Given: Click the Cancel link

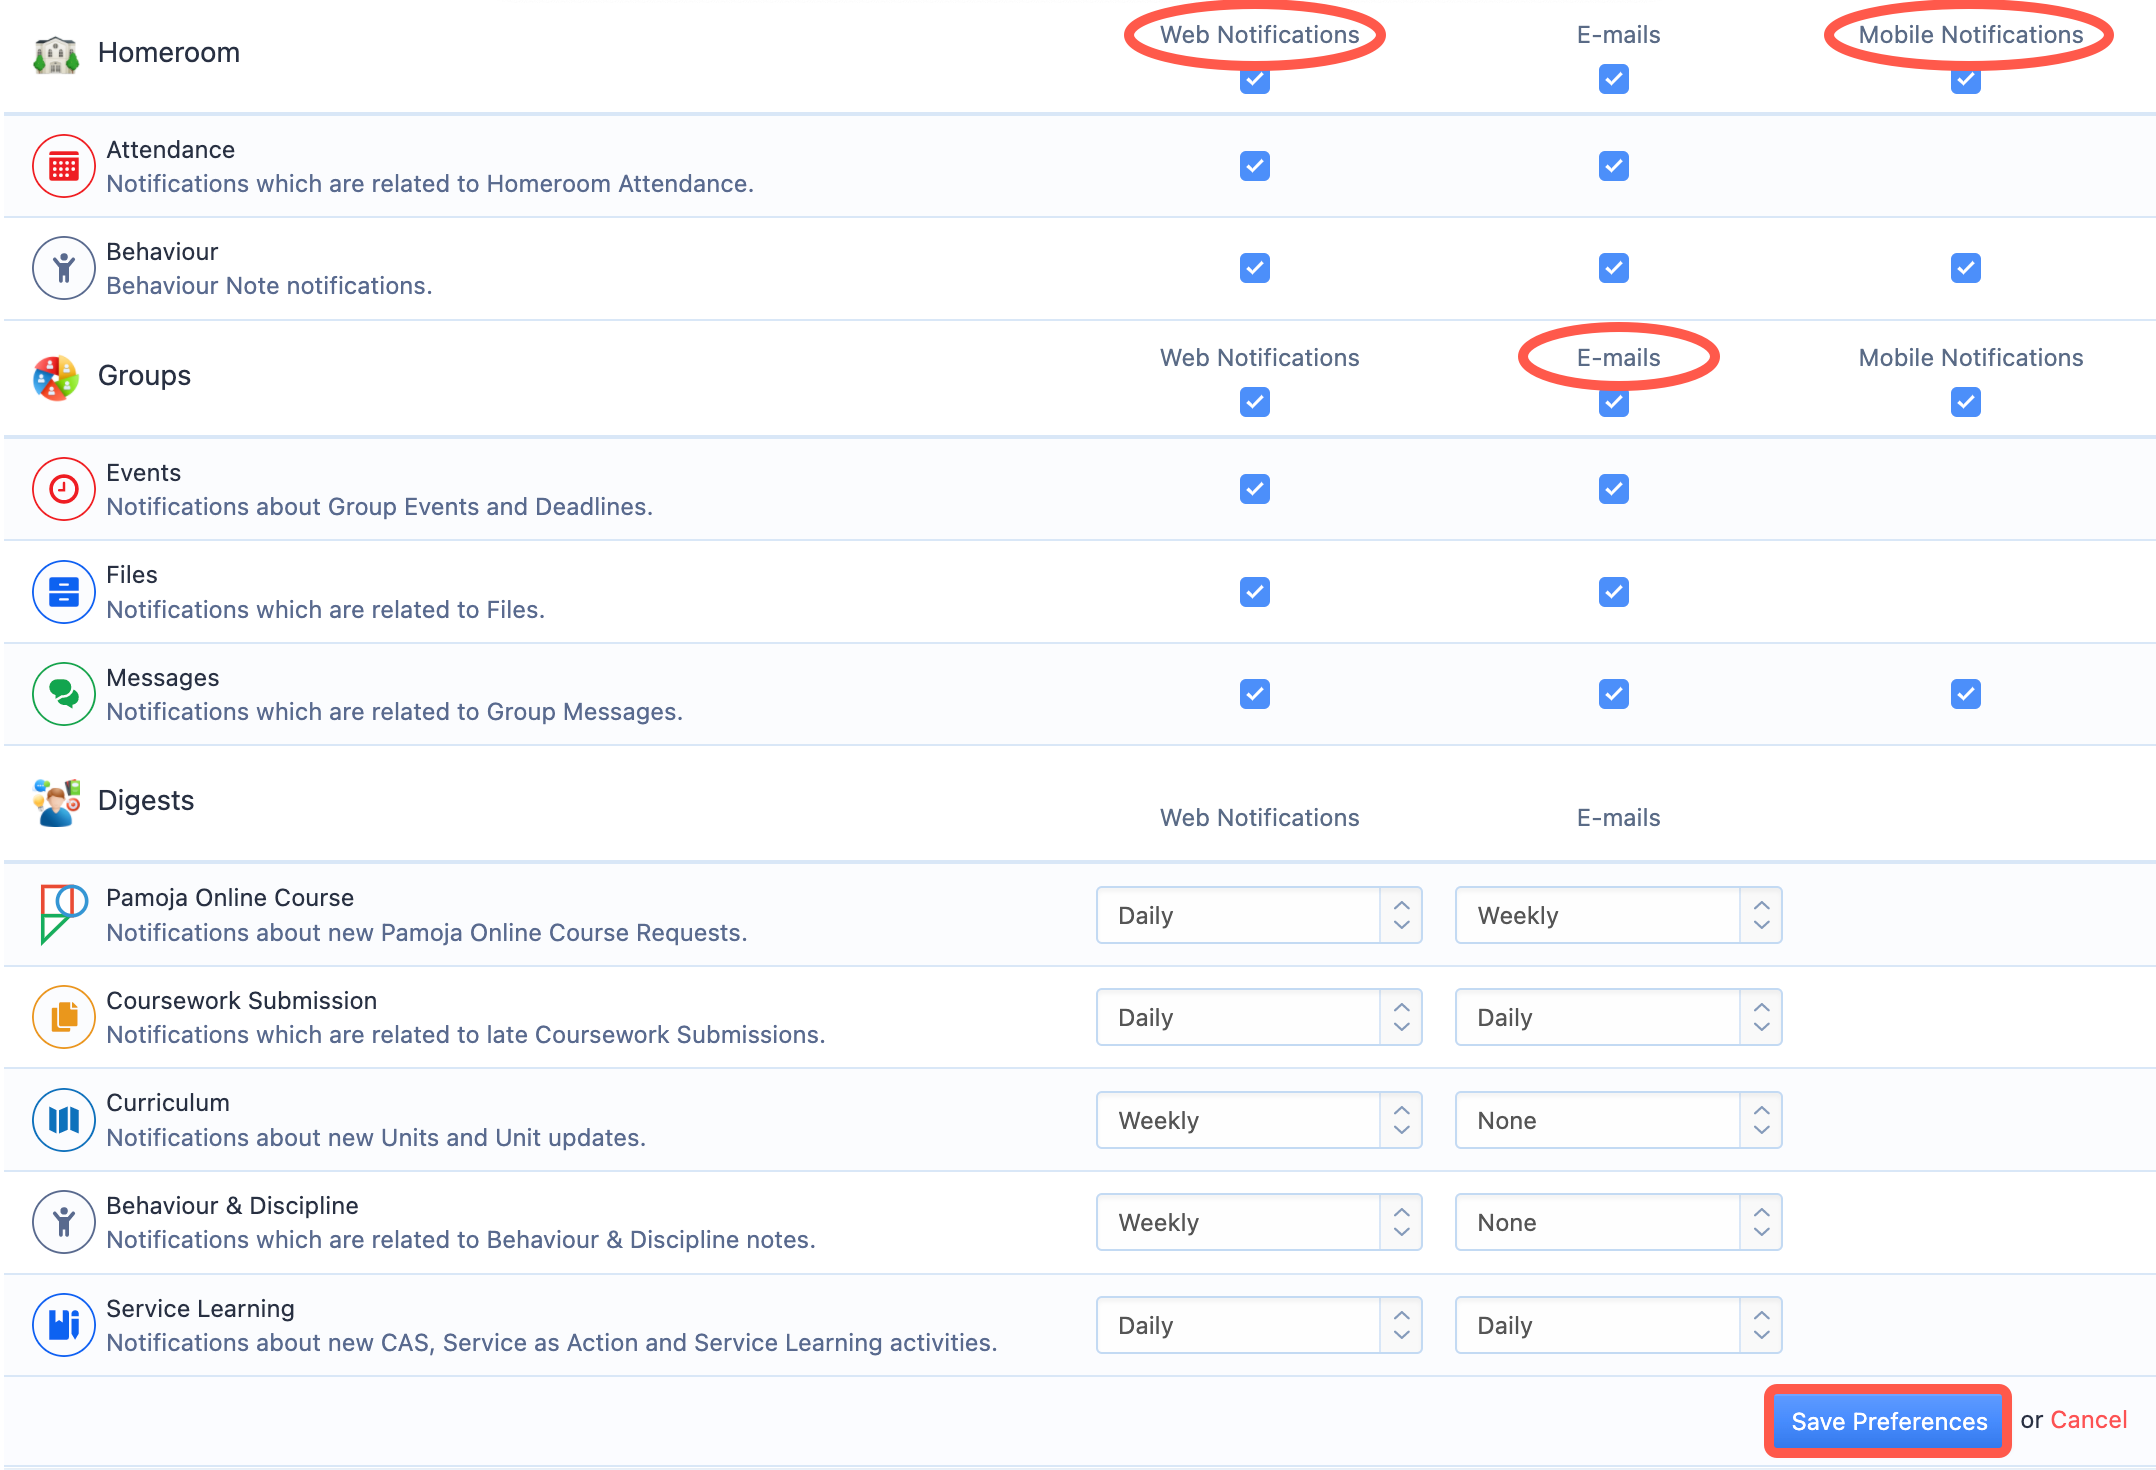Looking at the screenshot, I should [x=2088, y=1420].
